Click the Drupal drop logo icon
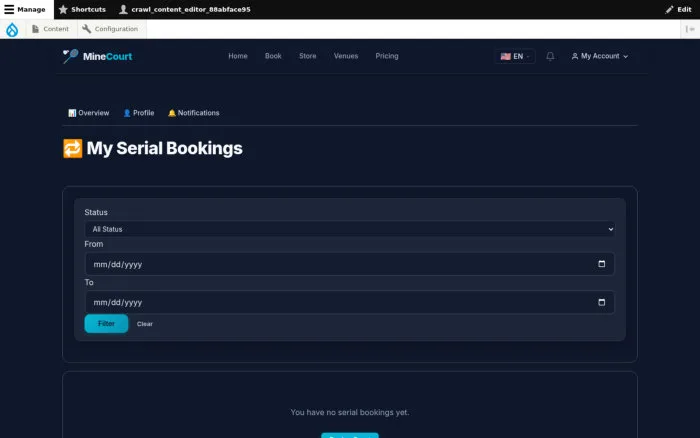Image resolution: width=700 pixels, height=438 pixels. coord(12,29)
